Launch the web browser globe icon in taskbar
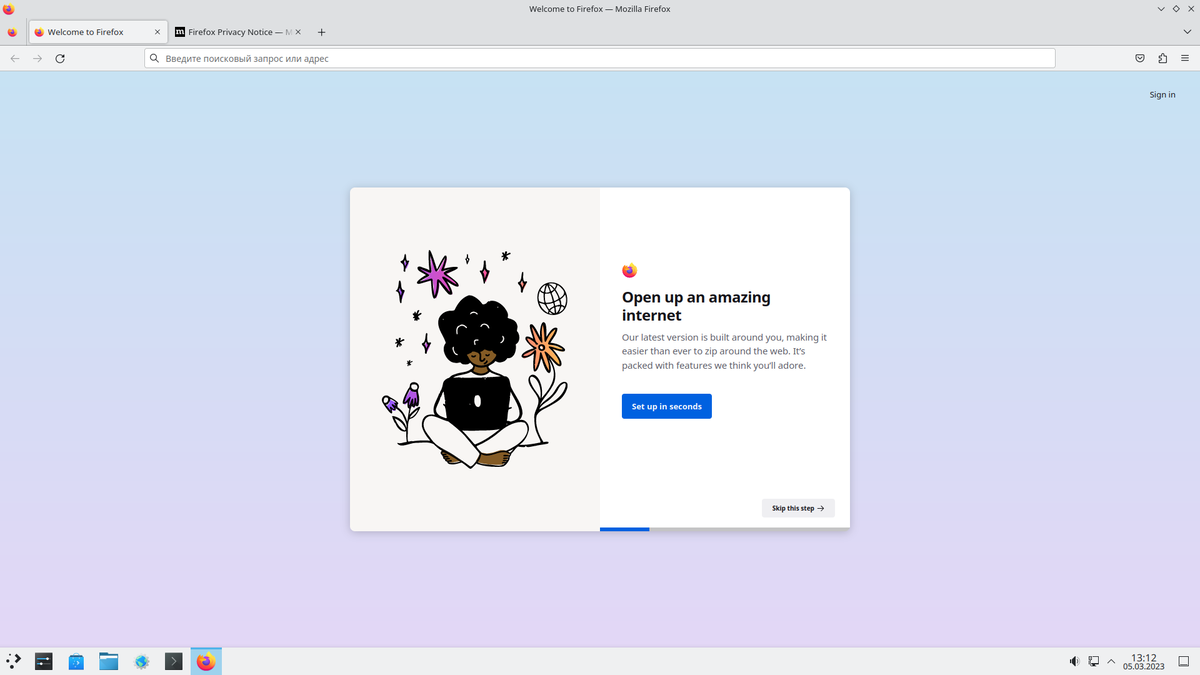 coord(142,661)
